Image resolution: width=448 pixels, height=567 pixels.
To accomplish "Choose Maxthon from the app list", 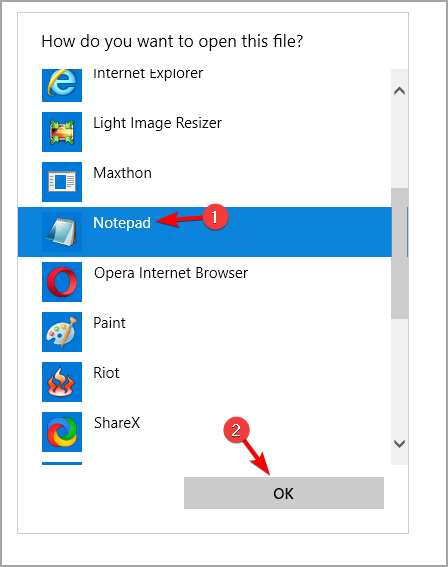I will click(122, 173).
